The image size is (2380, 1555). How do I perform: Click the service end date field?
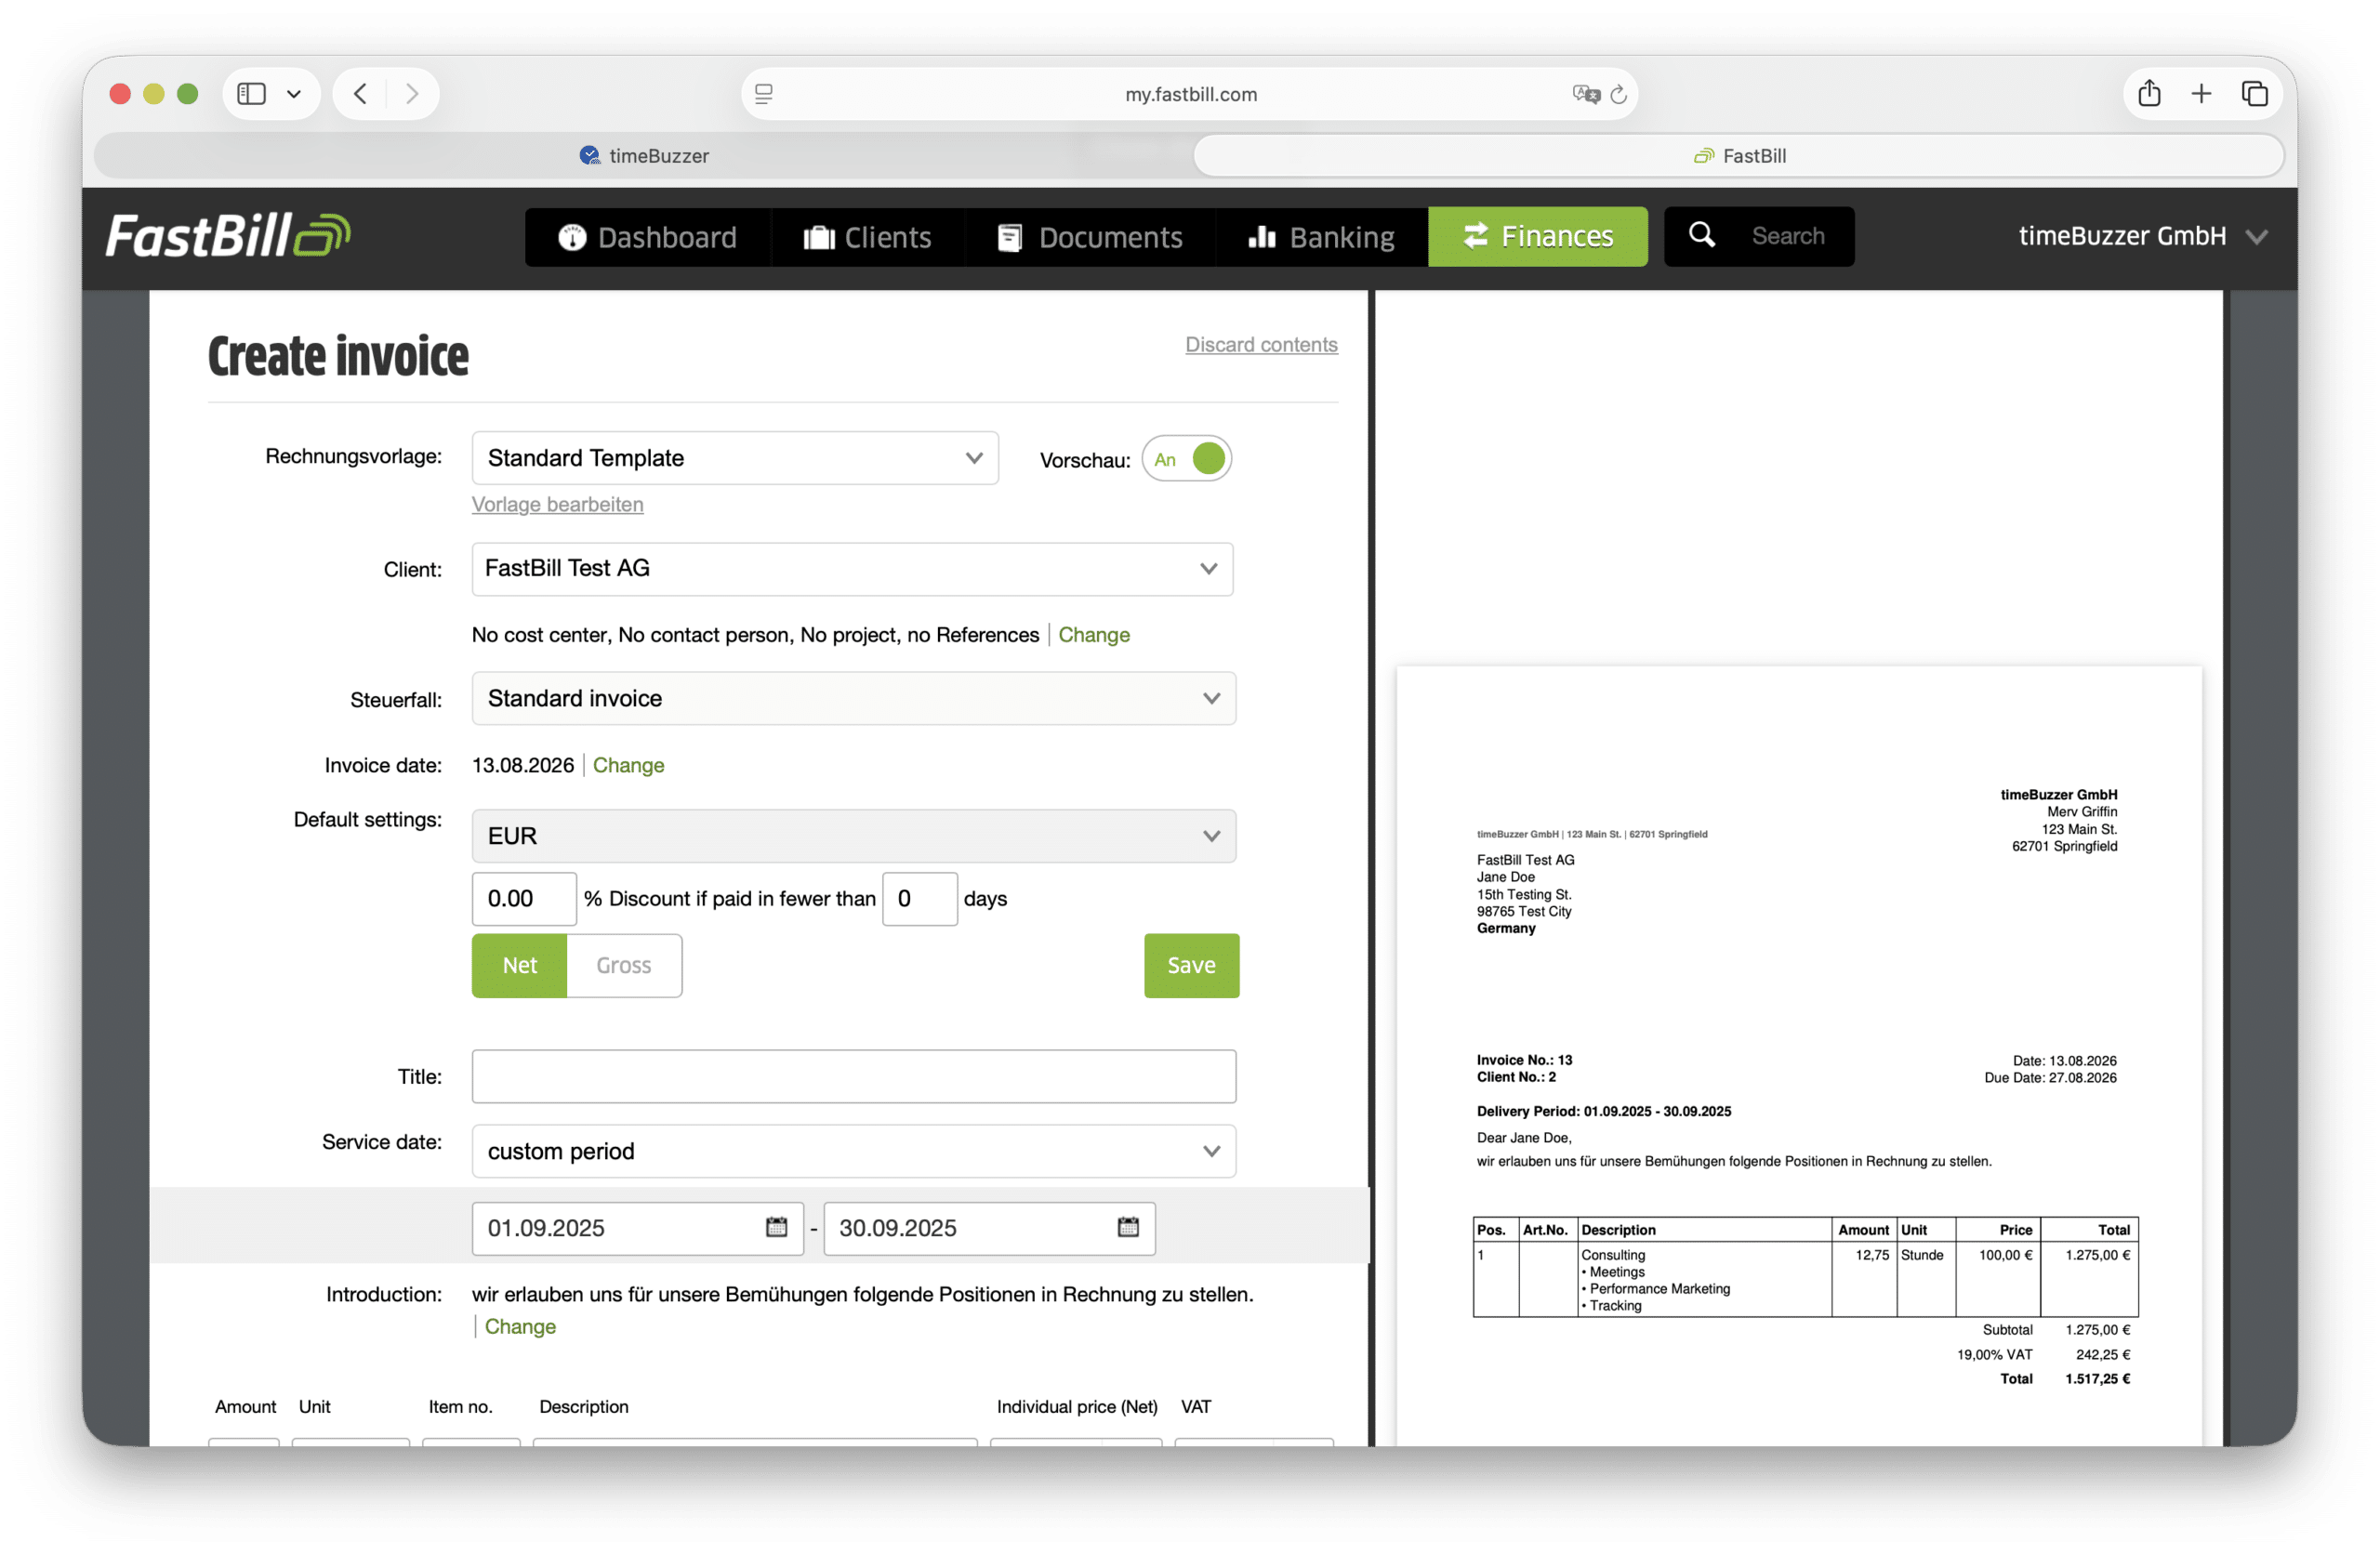(990, 1228)
